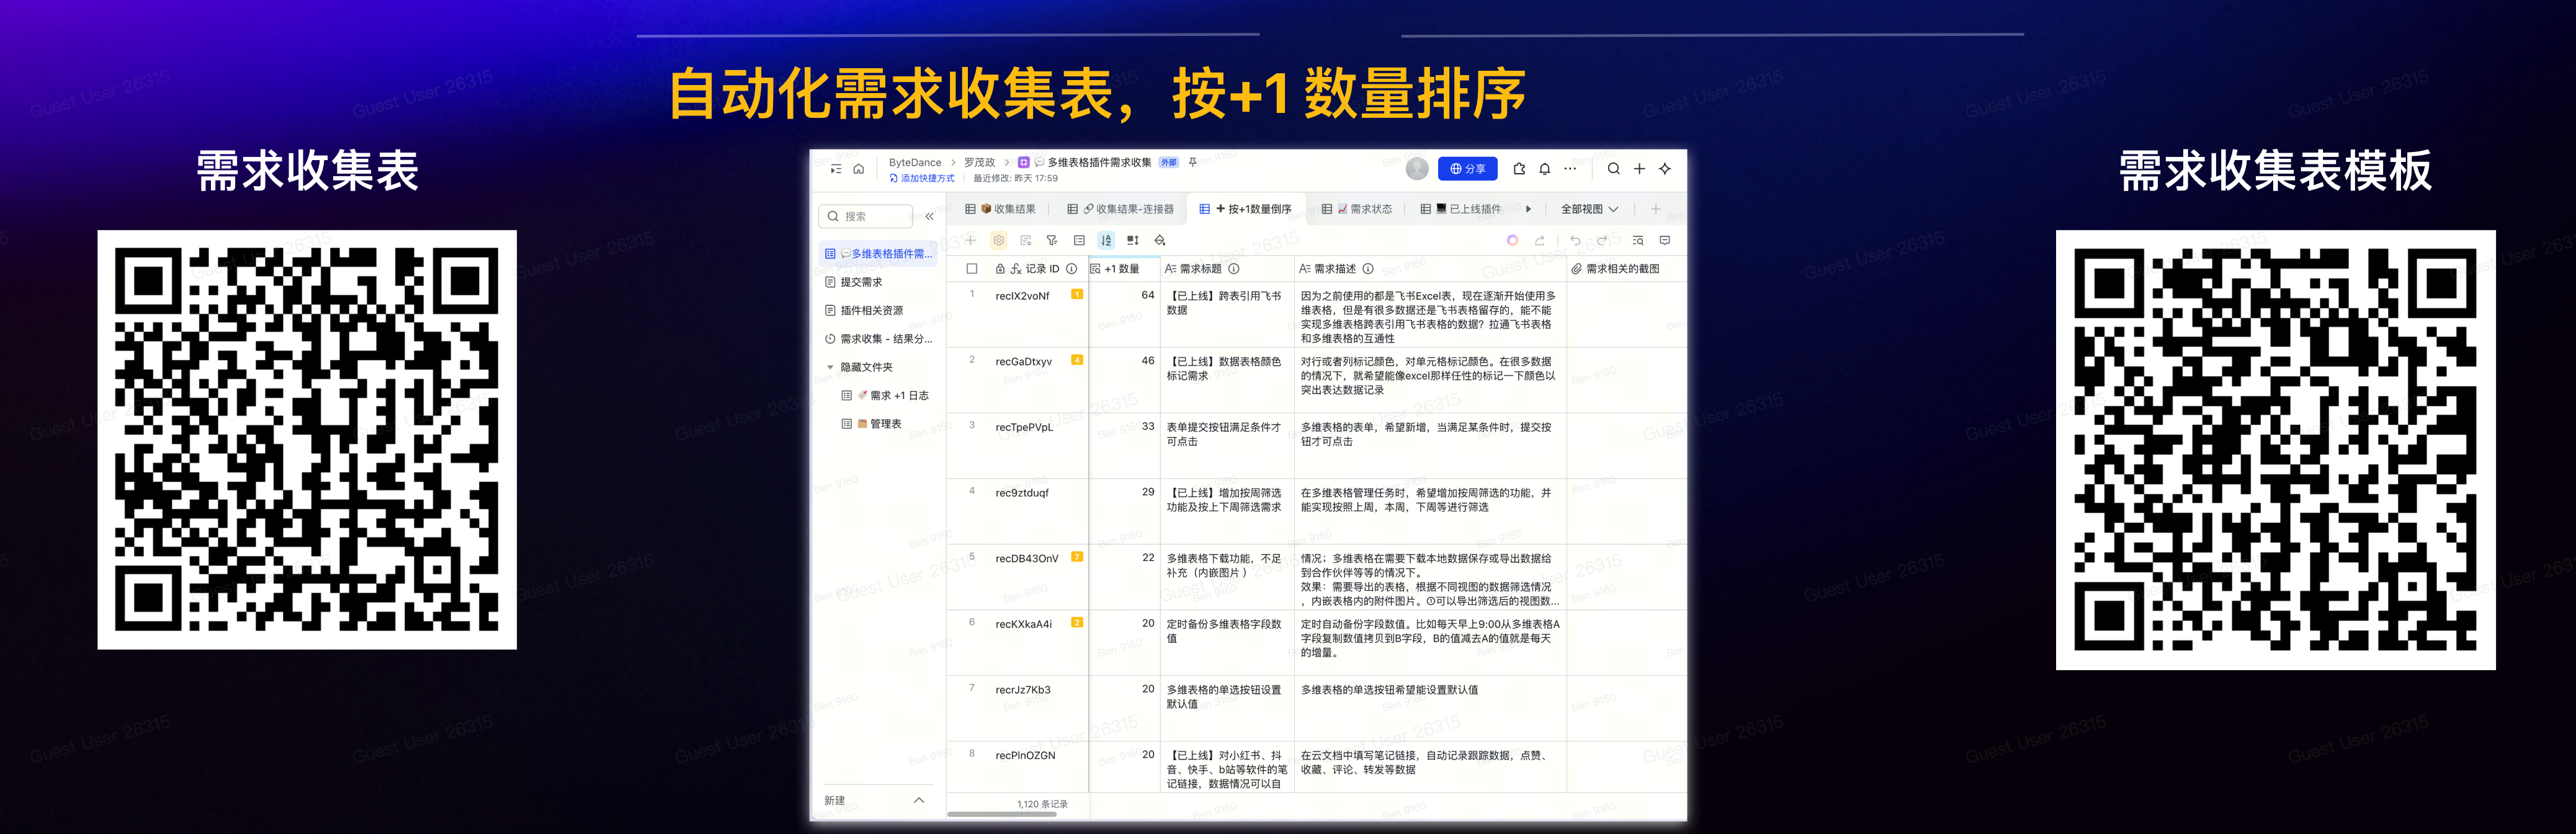Select 多维表格插件需… in the sidebar
Image resolution: width=2576 pixels, height=834 pixels.
point(879,254)
